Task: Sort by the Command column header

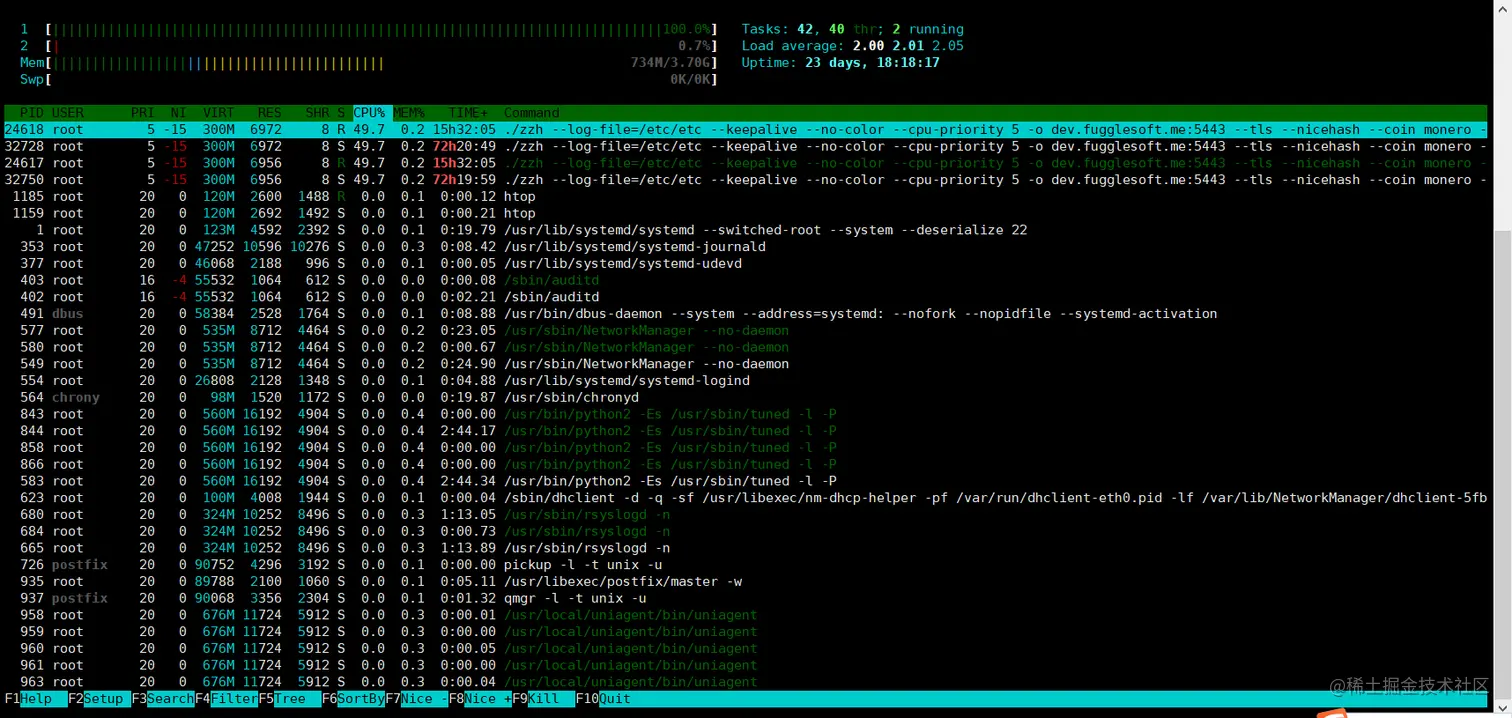Action: 532,113
